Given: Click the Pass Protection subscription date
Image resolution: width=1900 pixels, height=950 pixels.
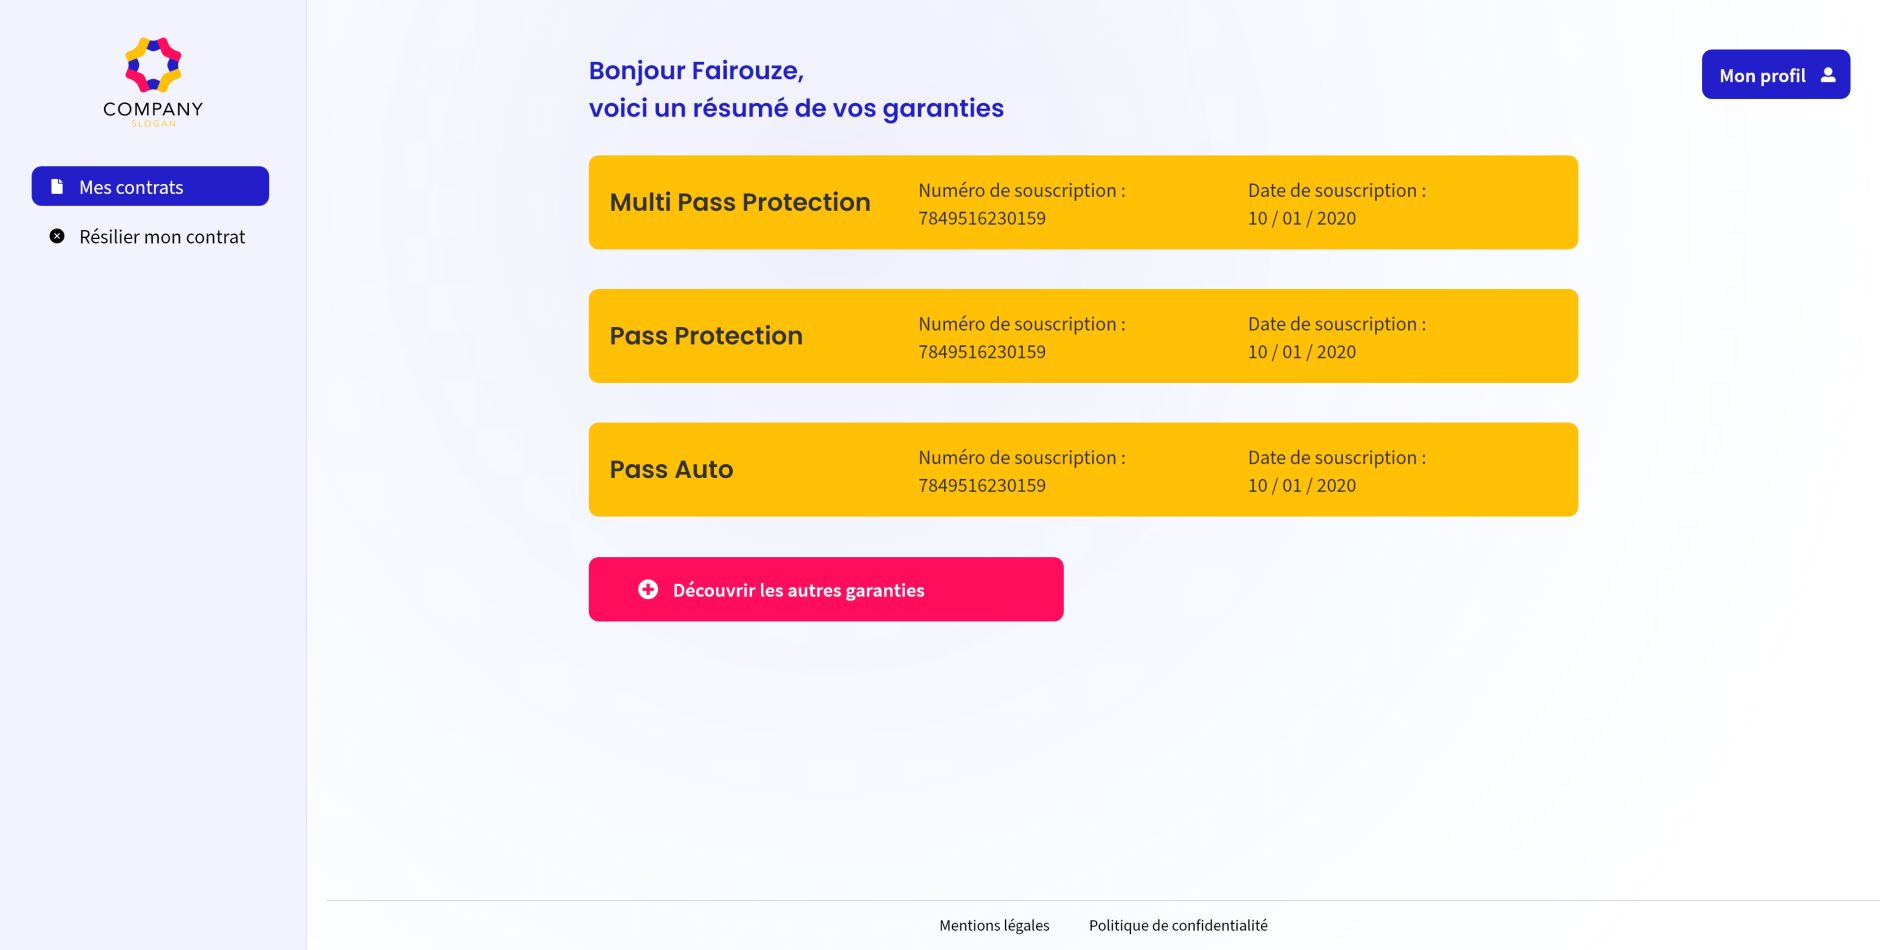Looking at the screenshot, I should click(x=1302, y=352).
